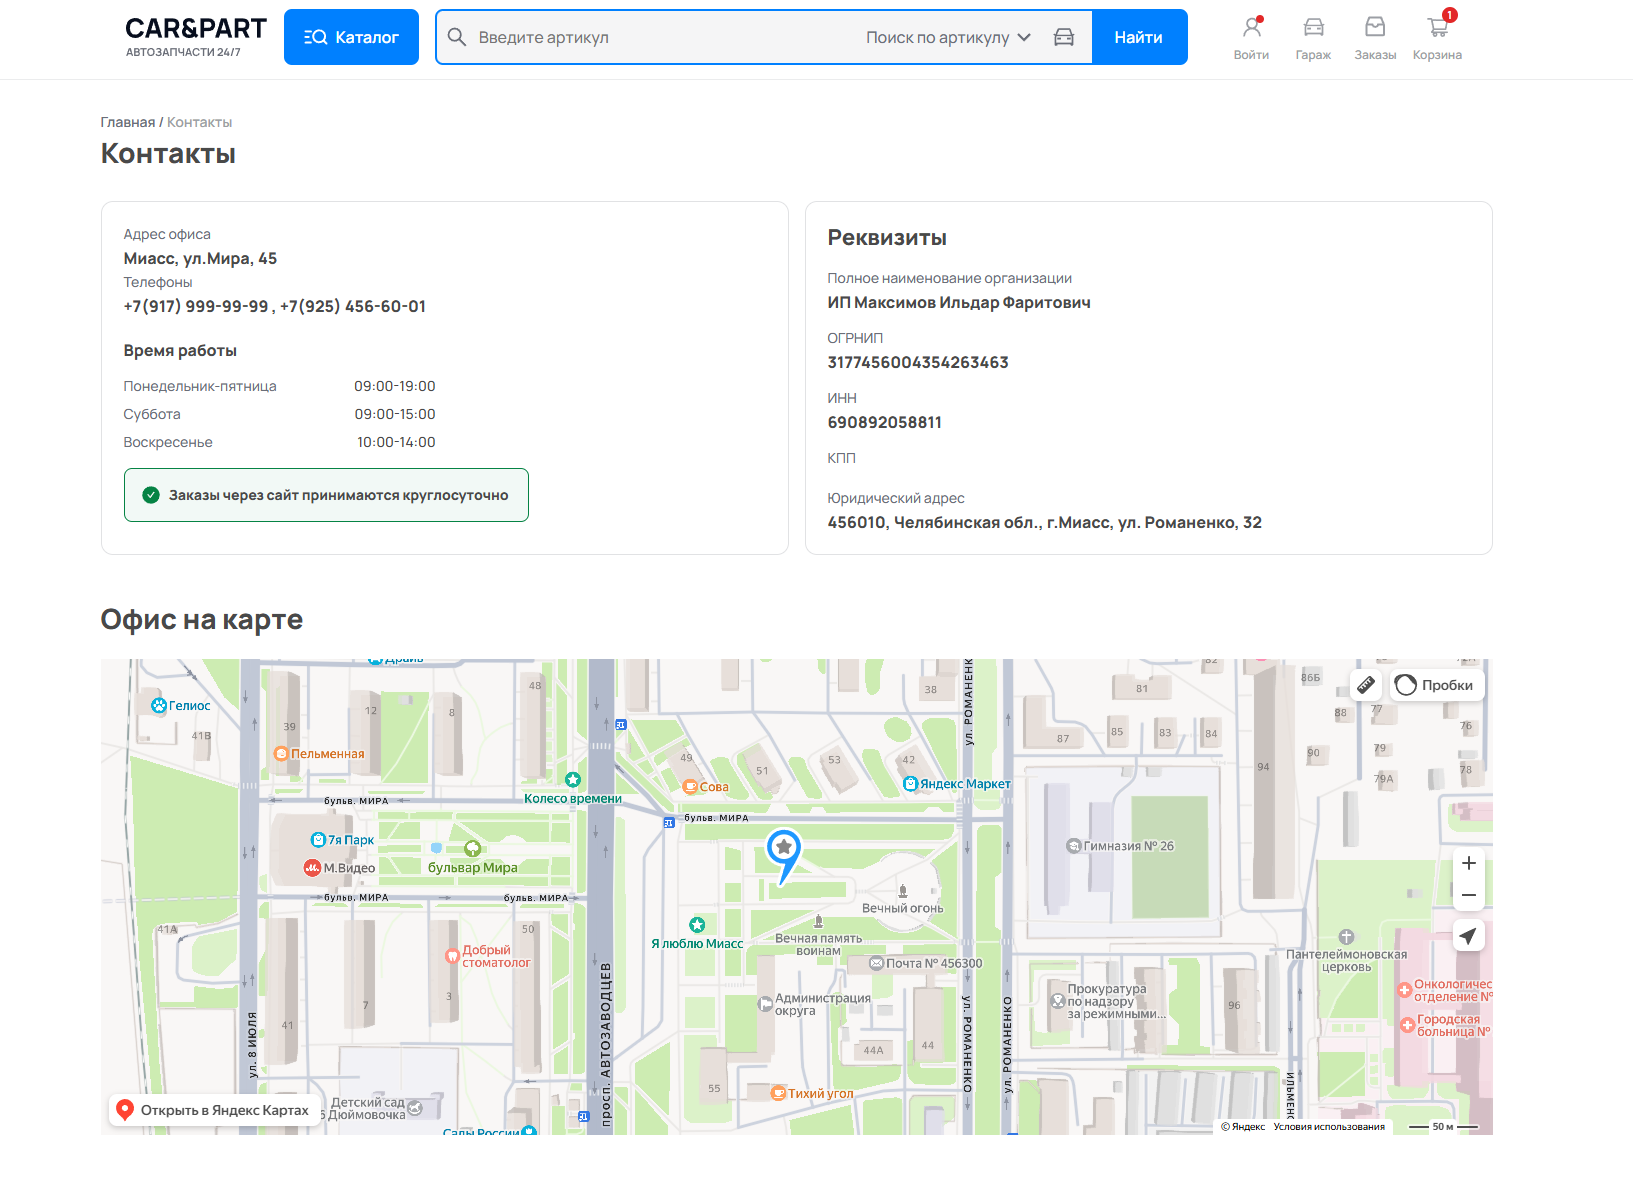The image size is (1633, 1193).
Task: Go to Главная via breadcrumb
Action: click(x=127, y=122)
